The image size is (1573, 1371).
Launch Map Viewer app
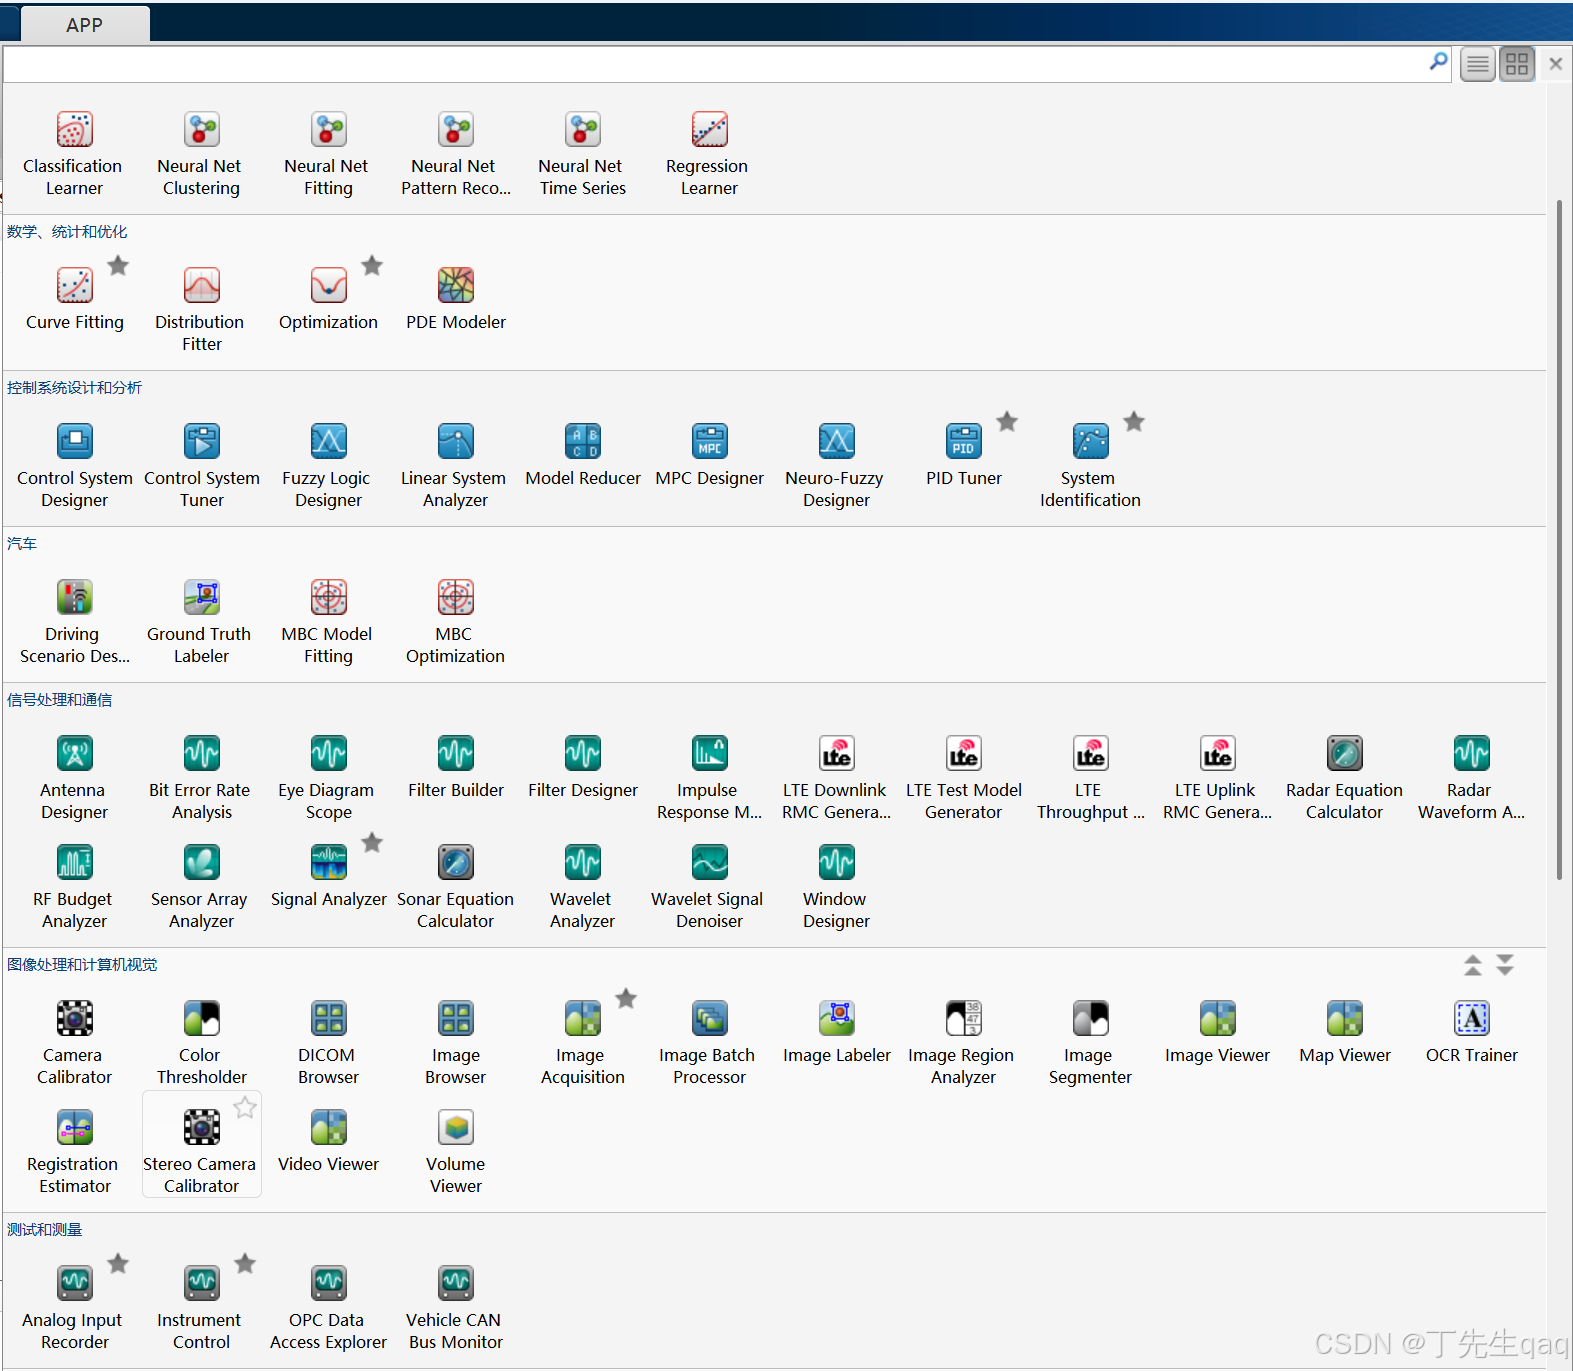1344,1033
